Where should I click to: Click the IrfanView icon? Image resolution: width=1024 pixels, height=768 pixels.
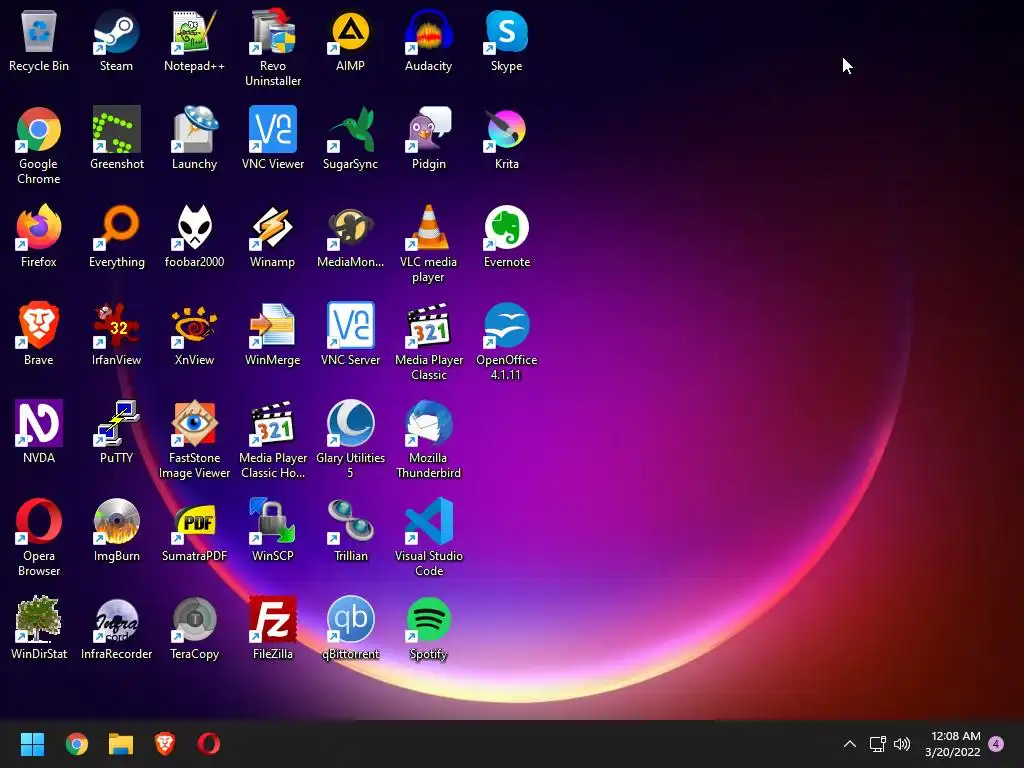[116, 326]
